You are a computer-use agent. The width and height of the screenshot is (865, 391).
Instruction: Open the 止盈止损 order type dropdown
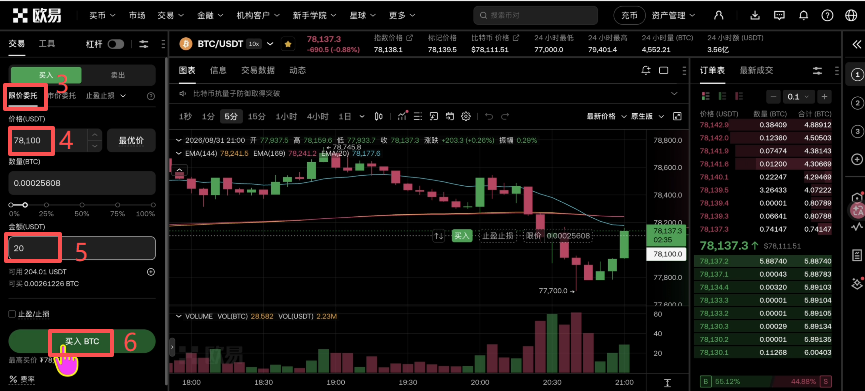[x=106, y=95]
